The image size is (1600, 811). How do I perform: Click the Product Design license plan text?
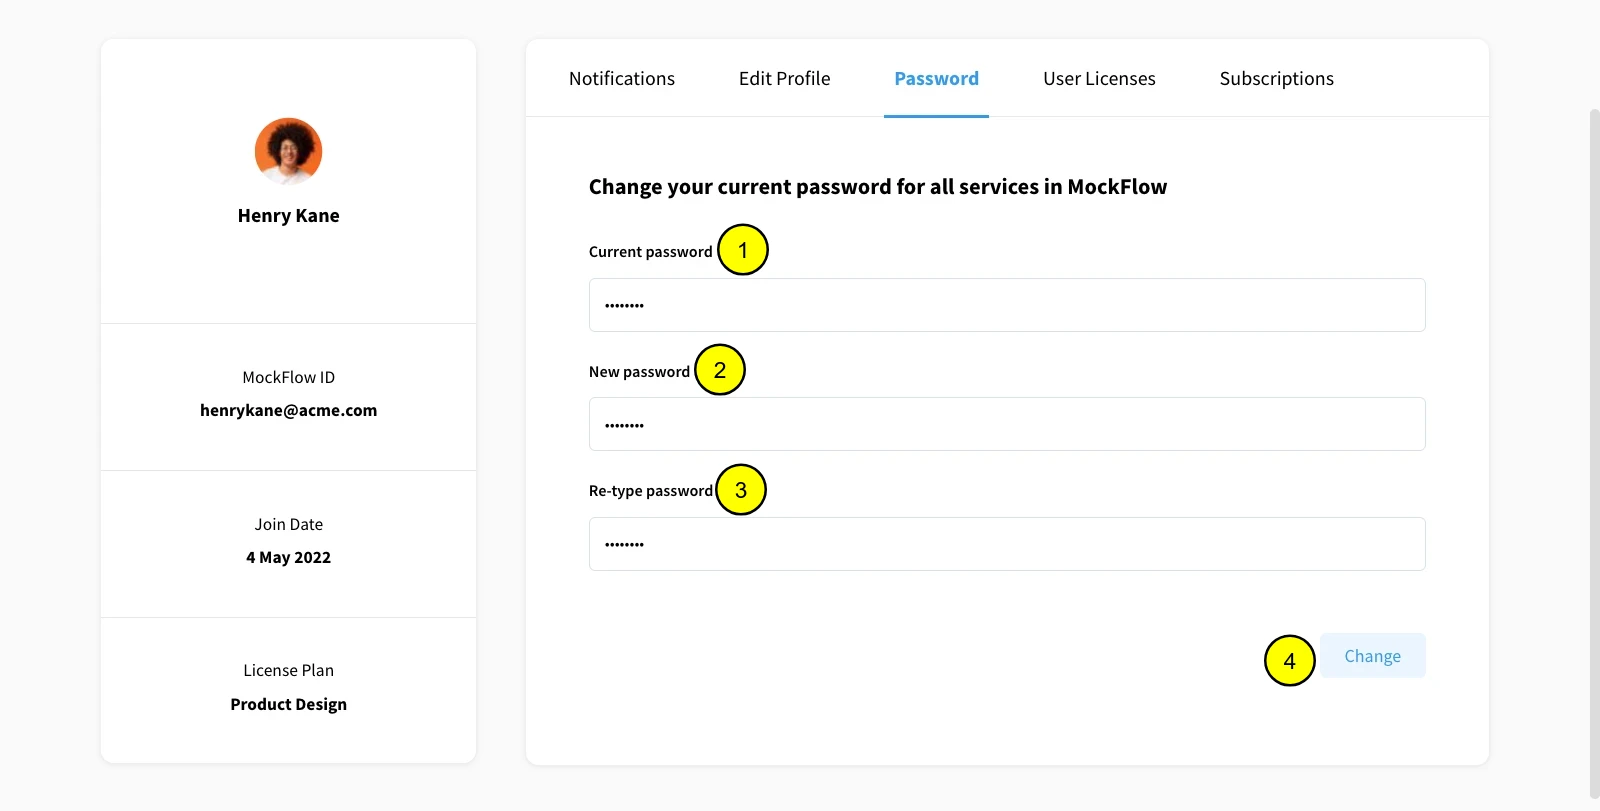click(x=288, y=704)
